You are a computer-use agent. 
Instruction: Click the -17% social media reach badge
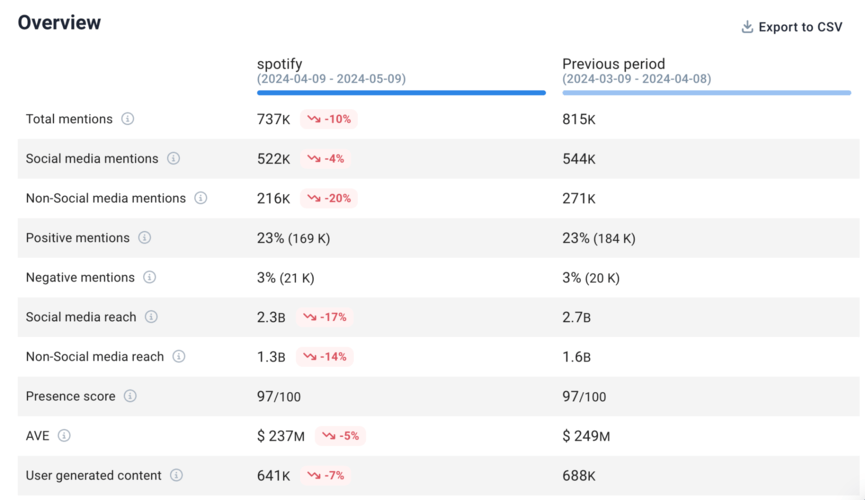point(327,317)
